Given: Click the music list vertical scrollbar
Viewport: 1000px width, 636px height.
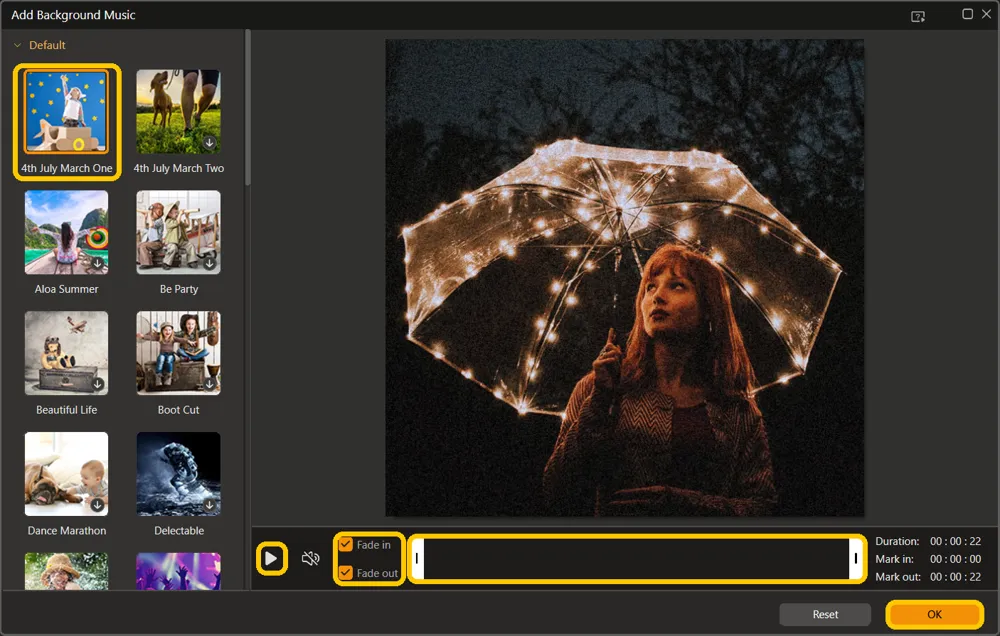Looking at the screenshot, I should point(247,108).
